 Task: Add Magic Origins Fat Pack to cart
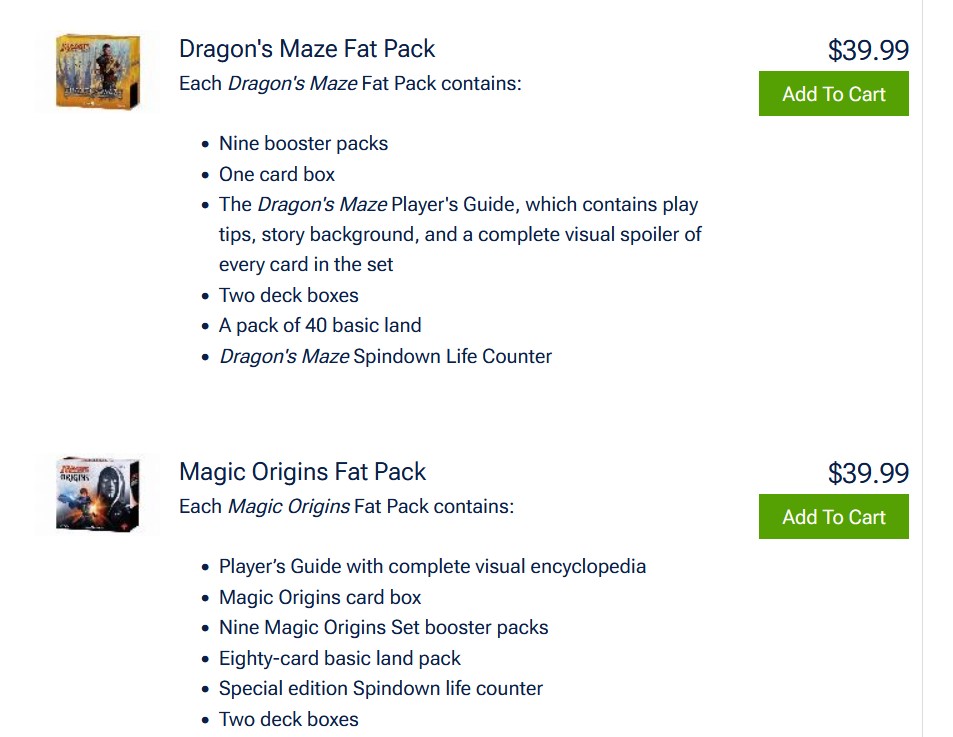[x=833, y=517]
